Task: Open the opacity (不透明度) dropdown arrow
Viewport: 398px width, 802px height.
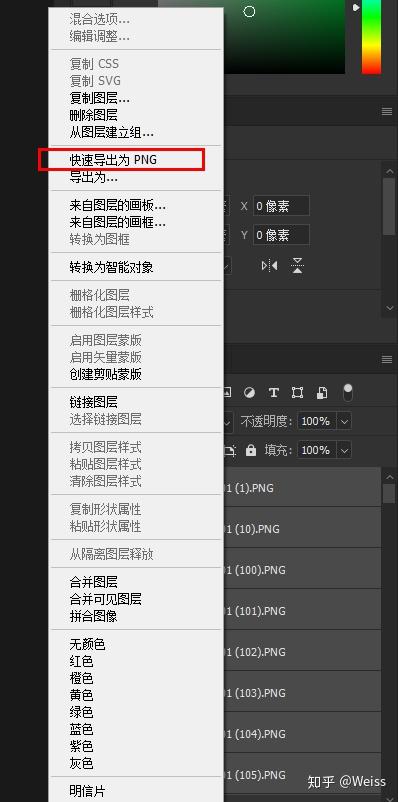Action: pyautogui.click(x=345, y=421)
